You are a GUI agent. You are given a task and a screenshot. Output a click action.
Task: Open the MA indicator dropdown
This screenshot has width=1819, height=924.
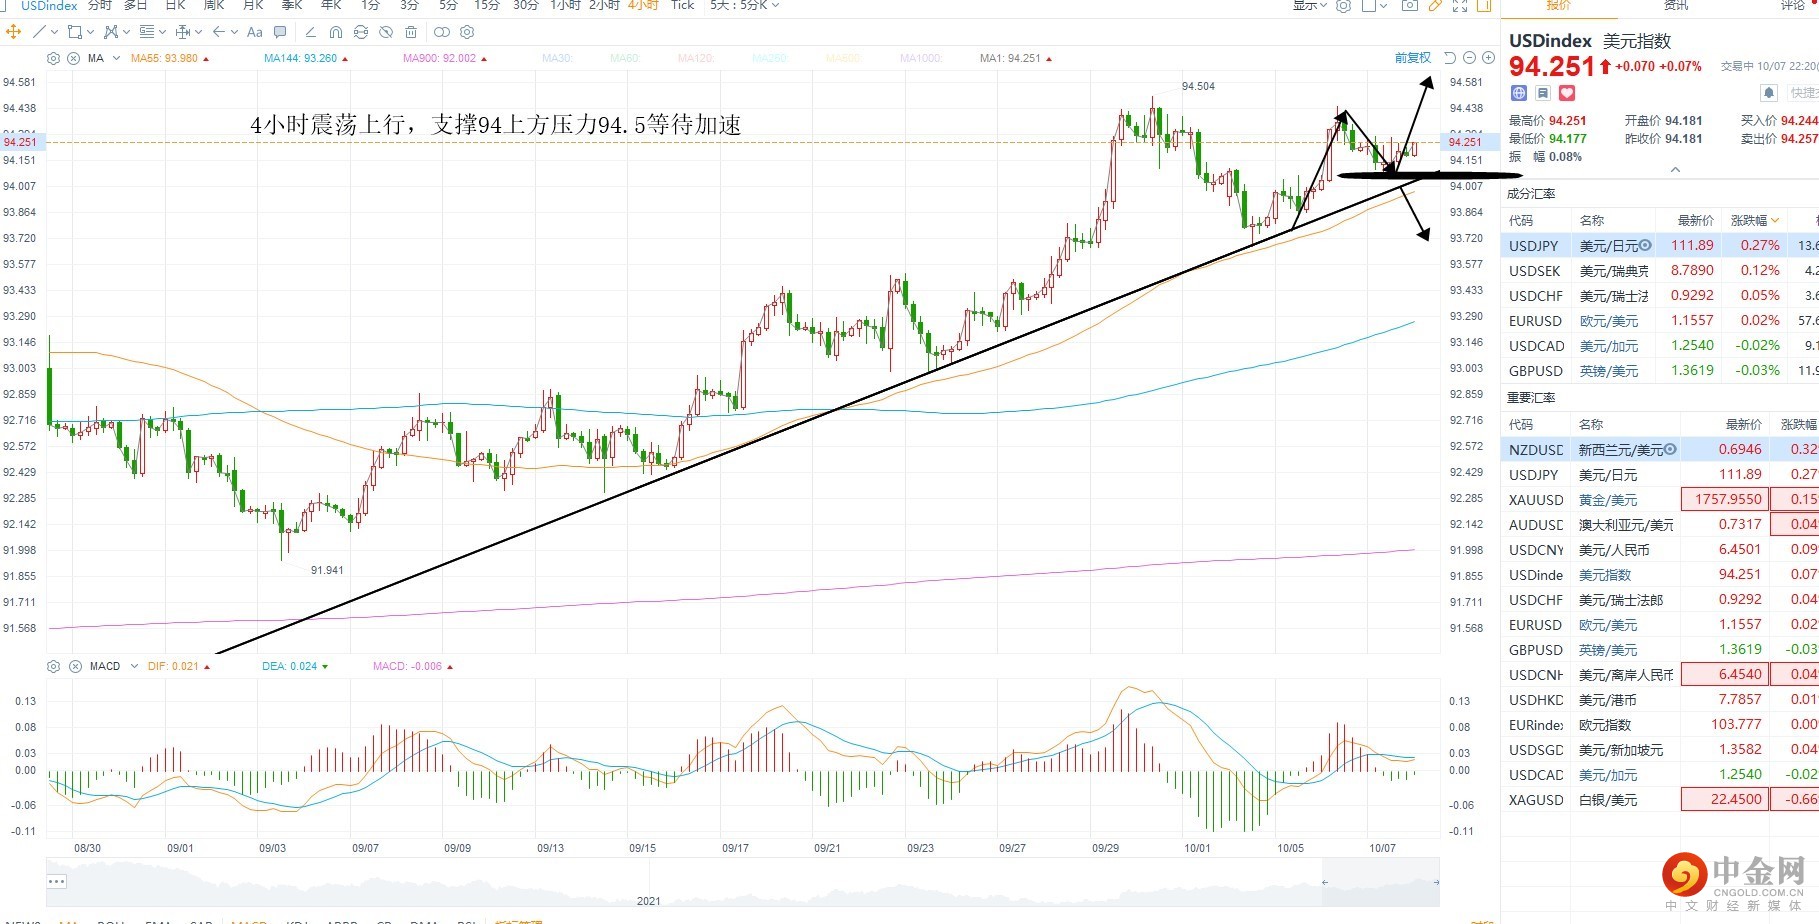(117, 58)
